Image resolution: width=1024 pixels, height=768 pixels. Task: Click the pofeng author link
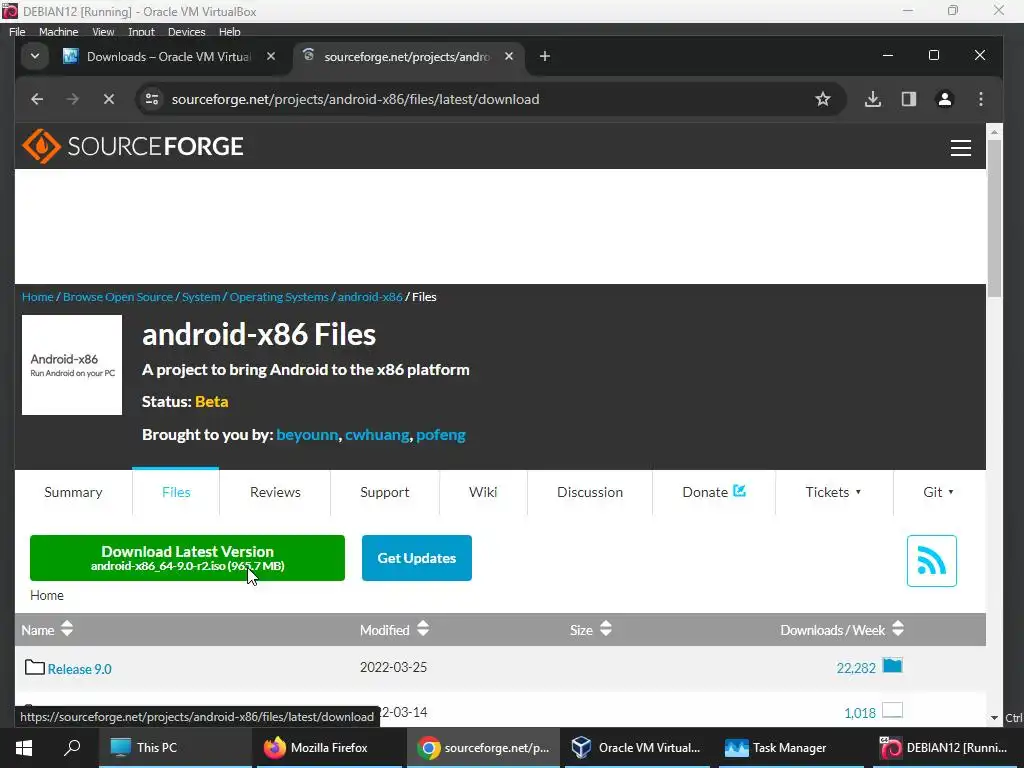click(x=441, y=434)
